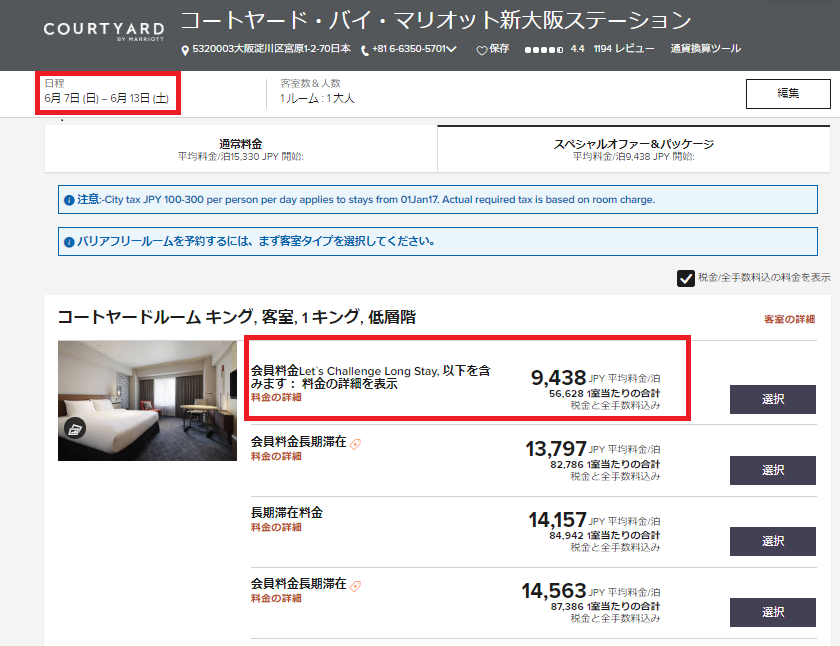This screenshot has height=646, width=840.
Task: Click the 87,386 per-room total text
Action: [605, 607]
